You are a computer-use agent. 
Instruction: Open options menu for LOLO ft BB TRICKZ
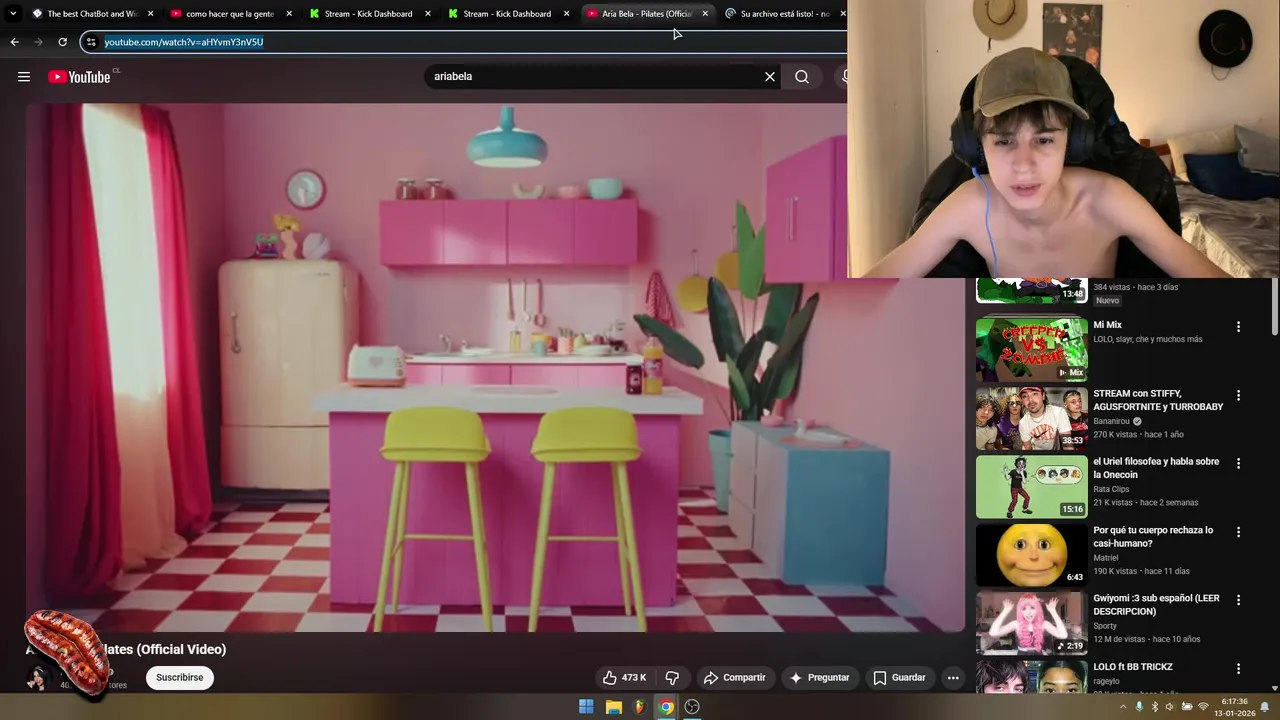pos(1238,668)
